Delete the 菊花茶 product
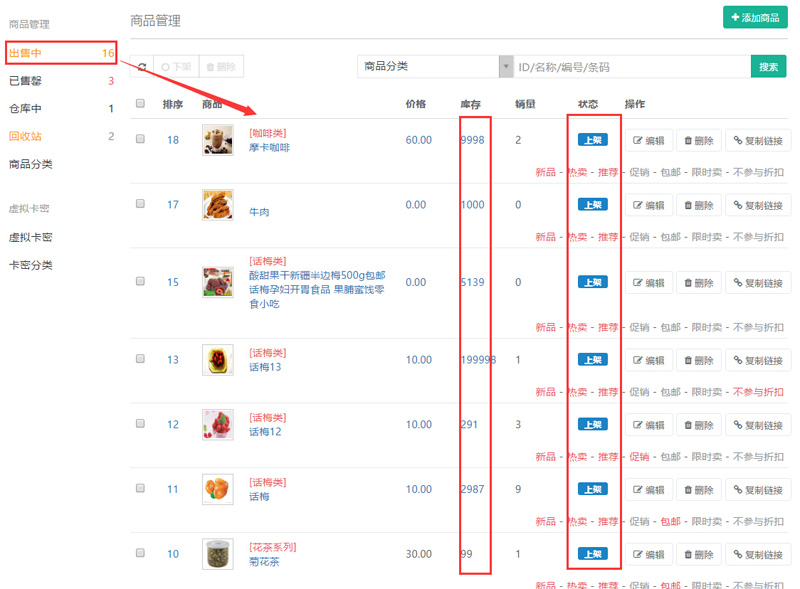The image size is (800, 589). [699, 555]
